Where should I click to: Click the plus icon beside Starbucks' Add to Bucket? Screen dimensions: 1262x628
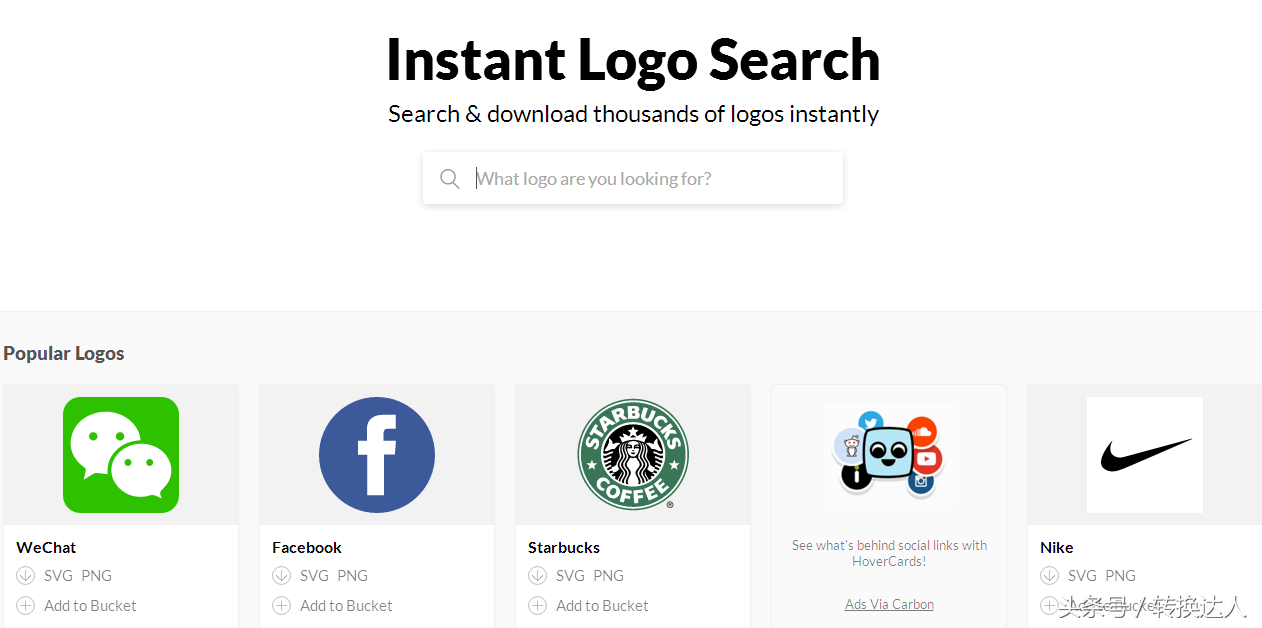(x=538, y=605)
